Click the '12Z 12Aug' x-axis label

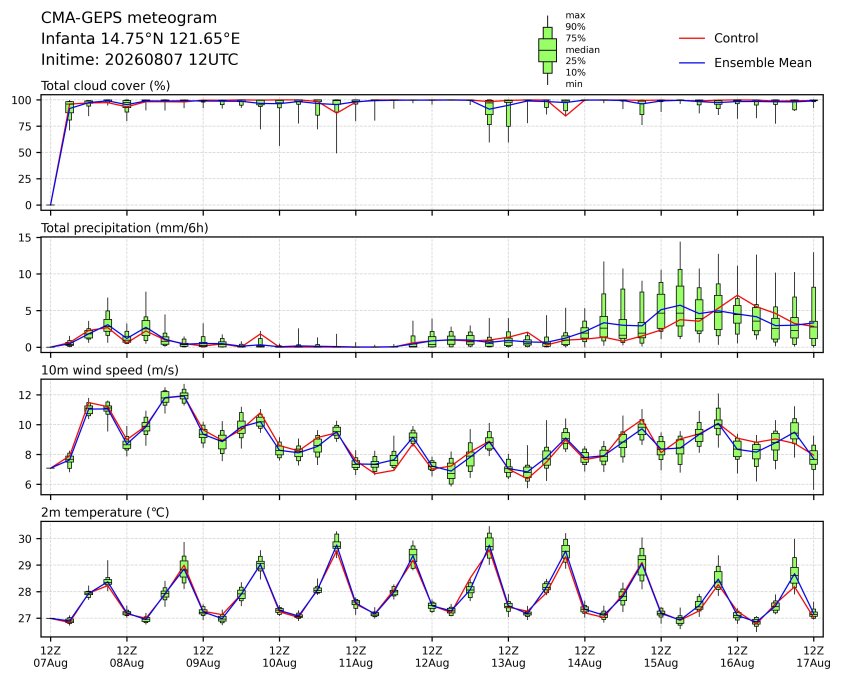pos(432,657)
